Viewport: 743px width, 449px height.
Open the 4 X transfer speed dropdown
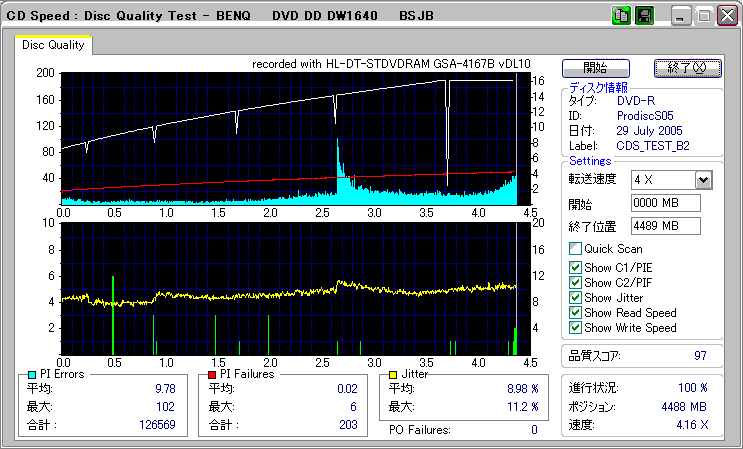703,179
